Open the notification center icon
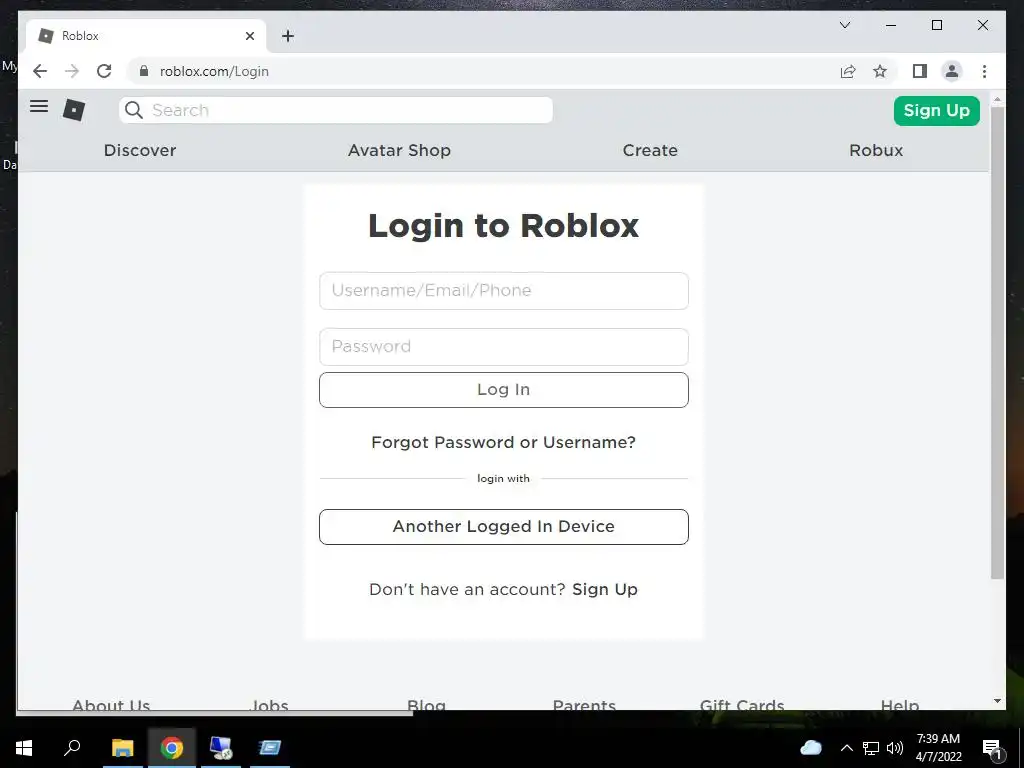1024x768 pixels. coord(992,749)
